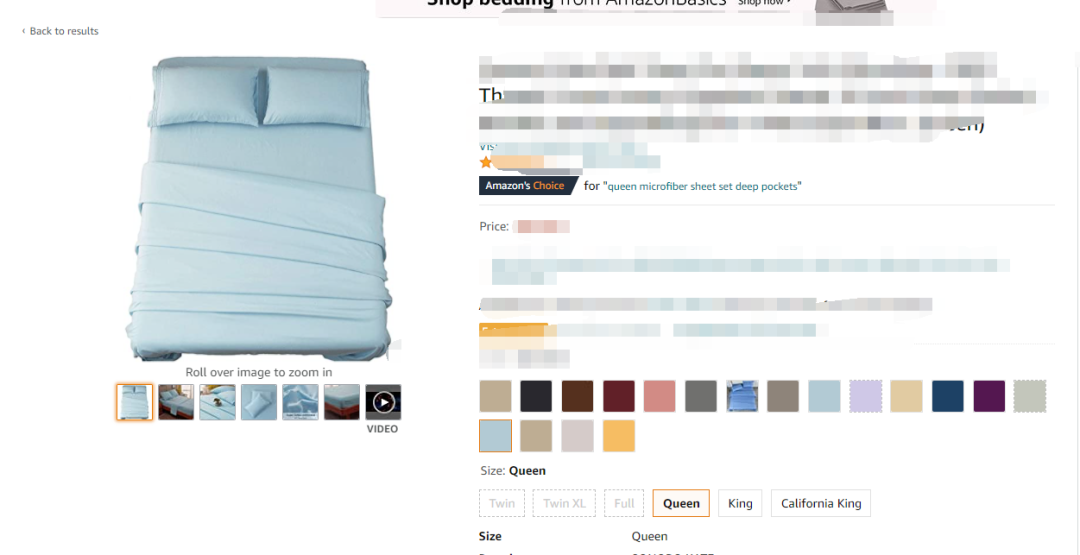Select the brown color swatch
The image size is (1080, 555).
[577, 396]
